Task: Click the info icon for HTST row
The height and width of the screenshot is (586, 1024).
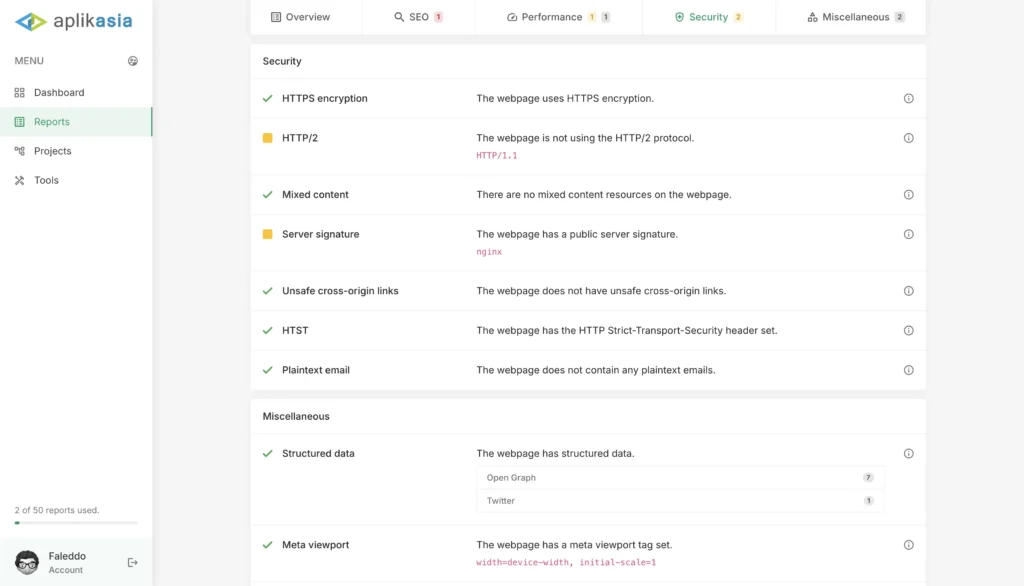Action: tap(908, 331)
